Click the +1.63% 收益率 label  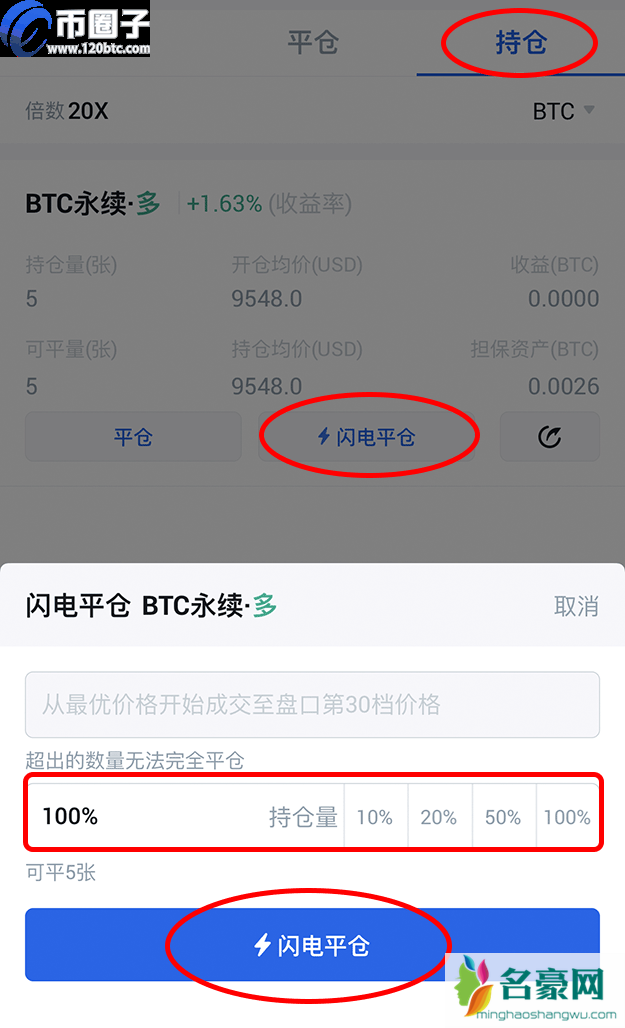pyautogui.click(x=268, y=204)
